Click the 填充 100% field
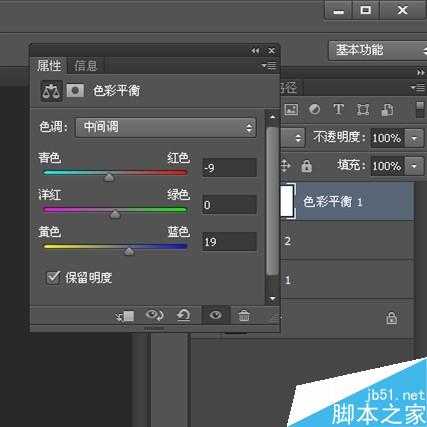The height and width of the screenshot is (427, 427). (388, 166)
